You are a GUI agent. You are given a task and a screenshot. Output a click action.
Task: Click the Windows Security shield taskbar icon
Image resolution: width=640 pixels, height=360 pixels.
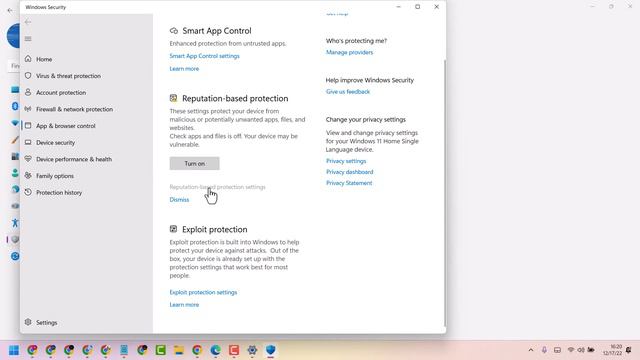coord(271,350)
